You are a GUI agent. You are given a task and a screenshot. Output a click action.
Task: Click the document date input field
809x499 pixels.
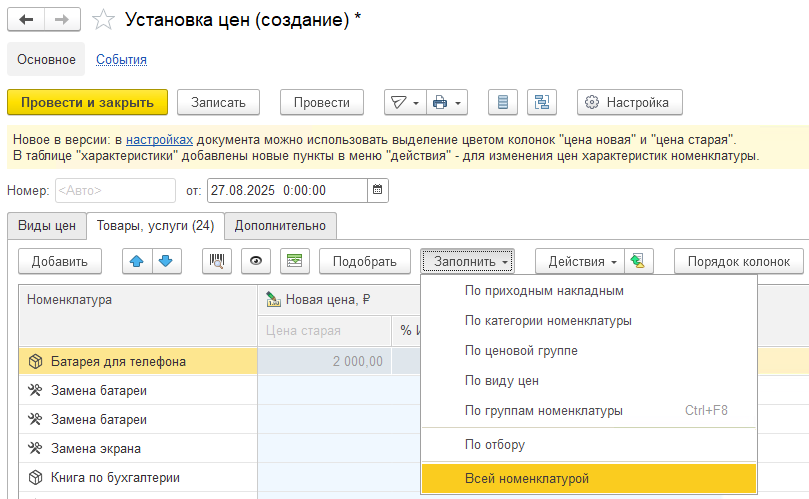(285, 190)
